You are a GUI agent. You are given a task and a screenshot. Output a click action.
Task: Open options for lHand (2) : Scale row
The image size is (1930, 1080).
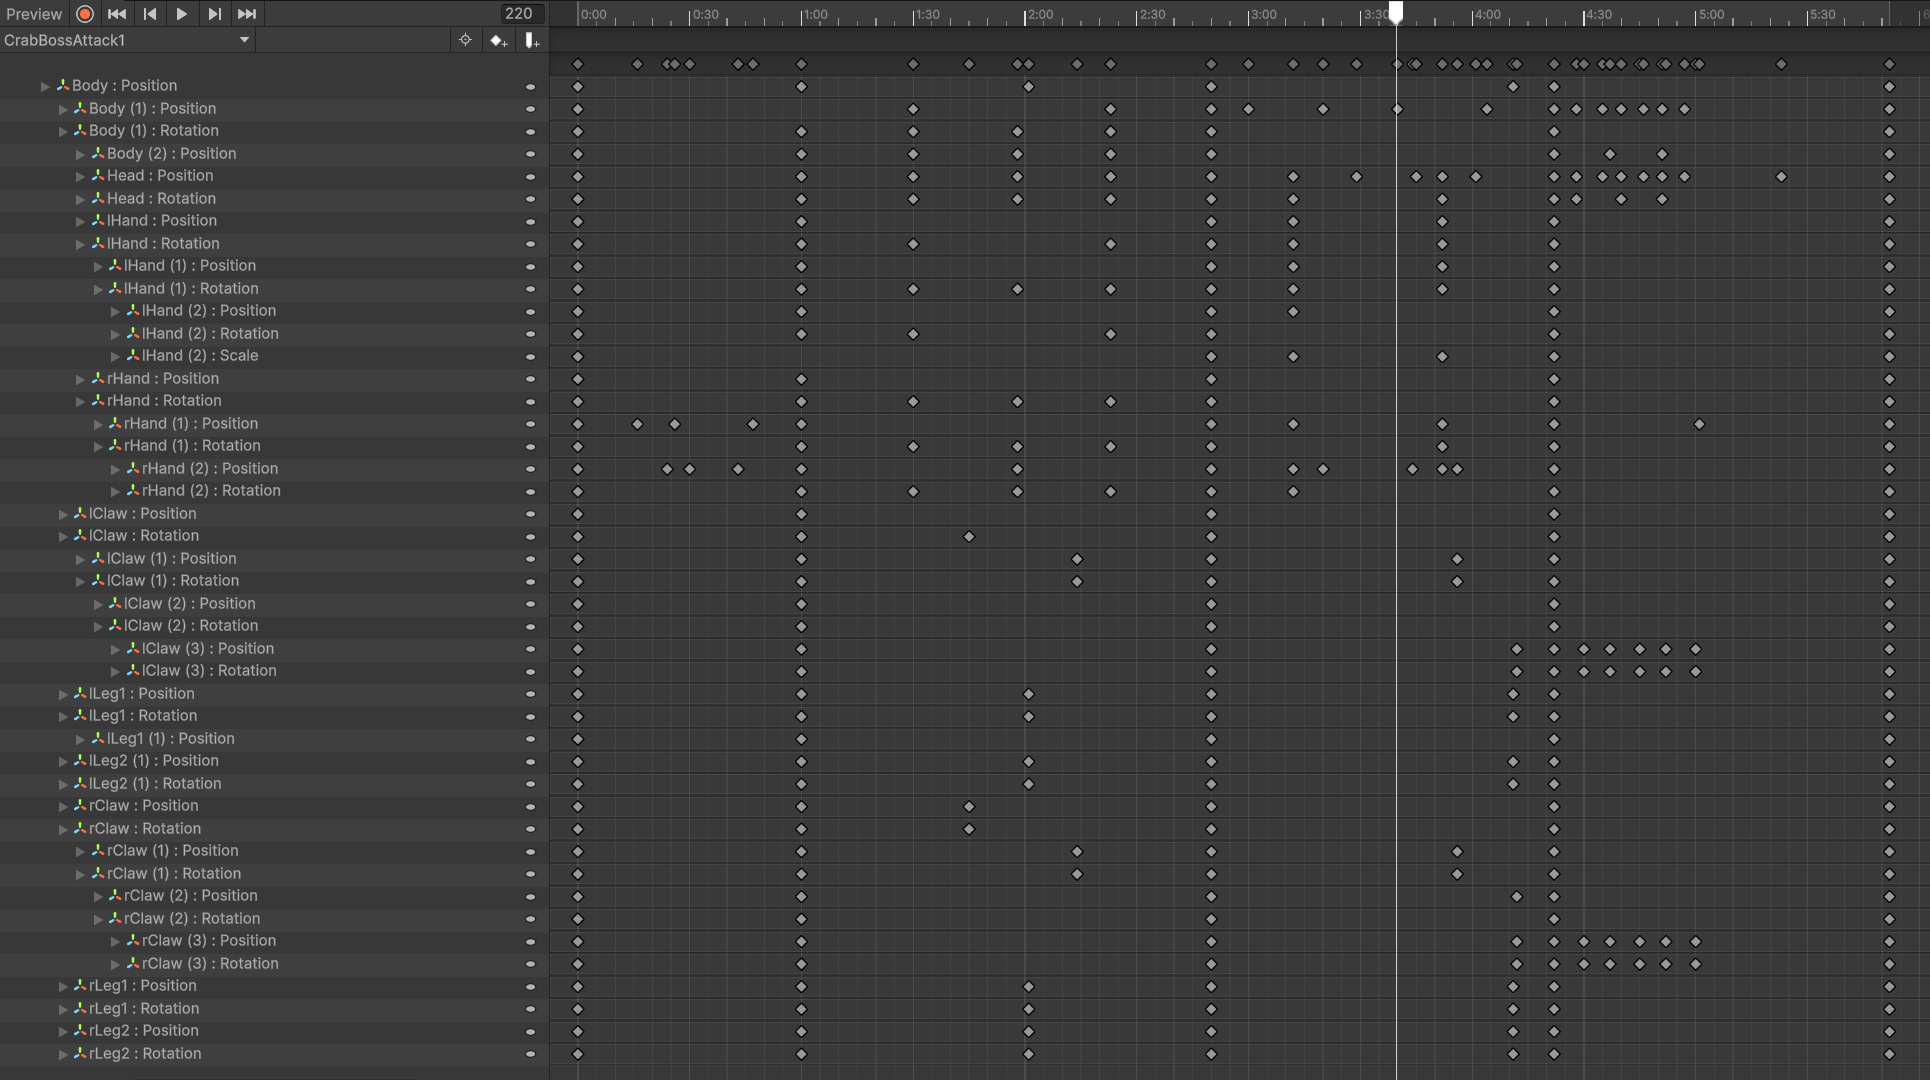tap(530, 357)
